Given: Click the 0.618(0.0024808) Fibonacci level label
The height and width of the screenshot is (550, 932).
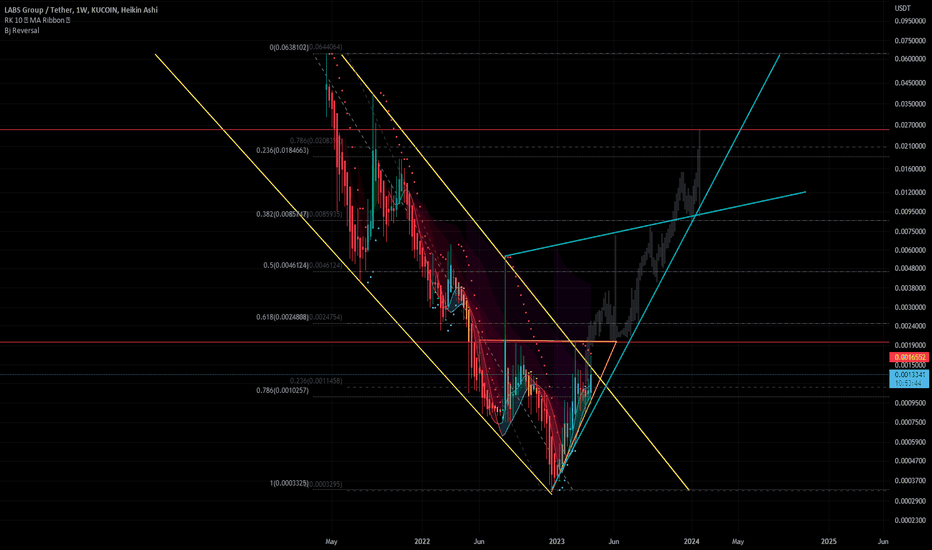Looking at the screenshot, I should pyautogui.click(x=282, y=317).
